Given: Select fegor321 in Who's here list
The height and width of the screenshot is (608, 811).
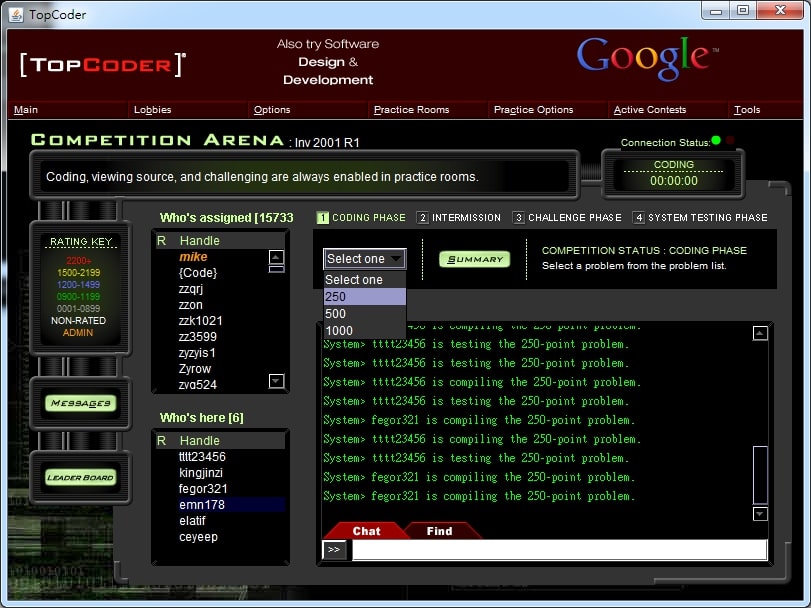Looking at the screenshot, I should [203, 489].
